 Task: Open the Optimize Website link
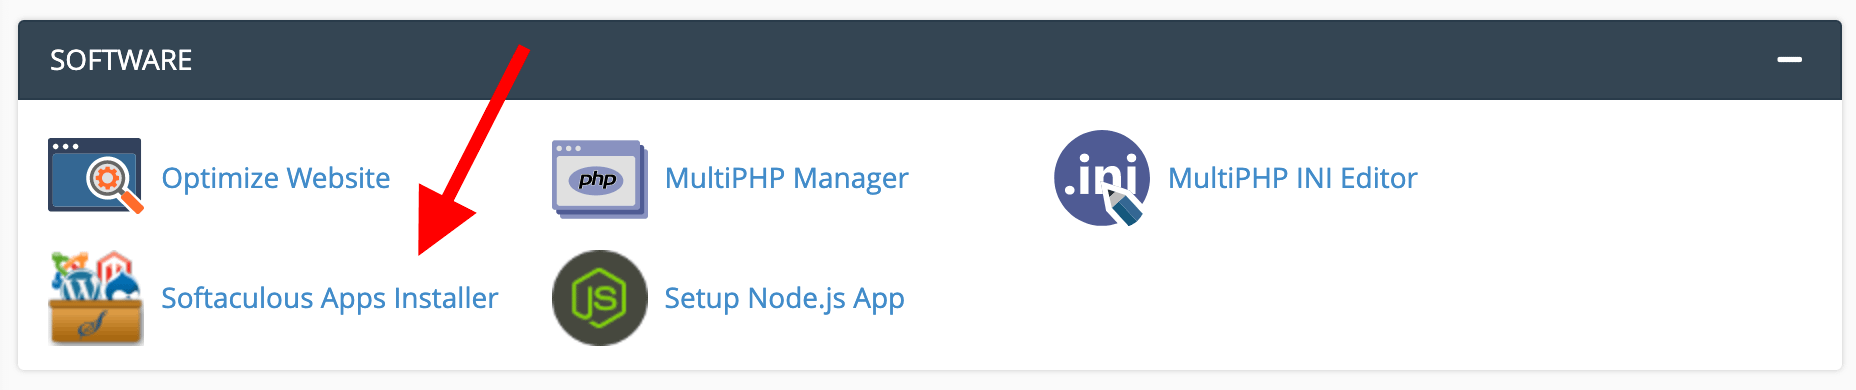pyautogui.click(x=276, y=178)
